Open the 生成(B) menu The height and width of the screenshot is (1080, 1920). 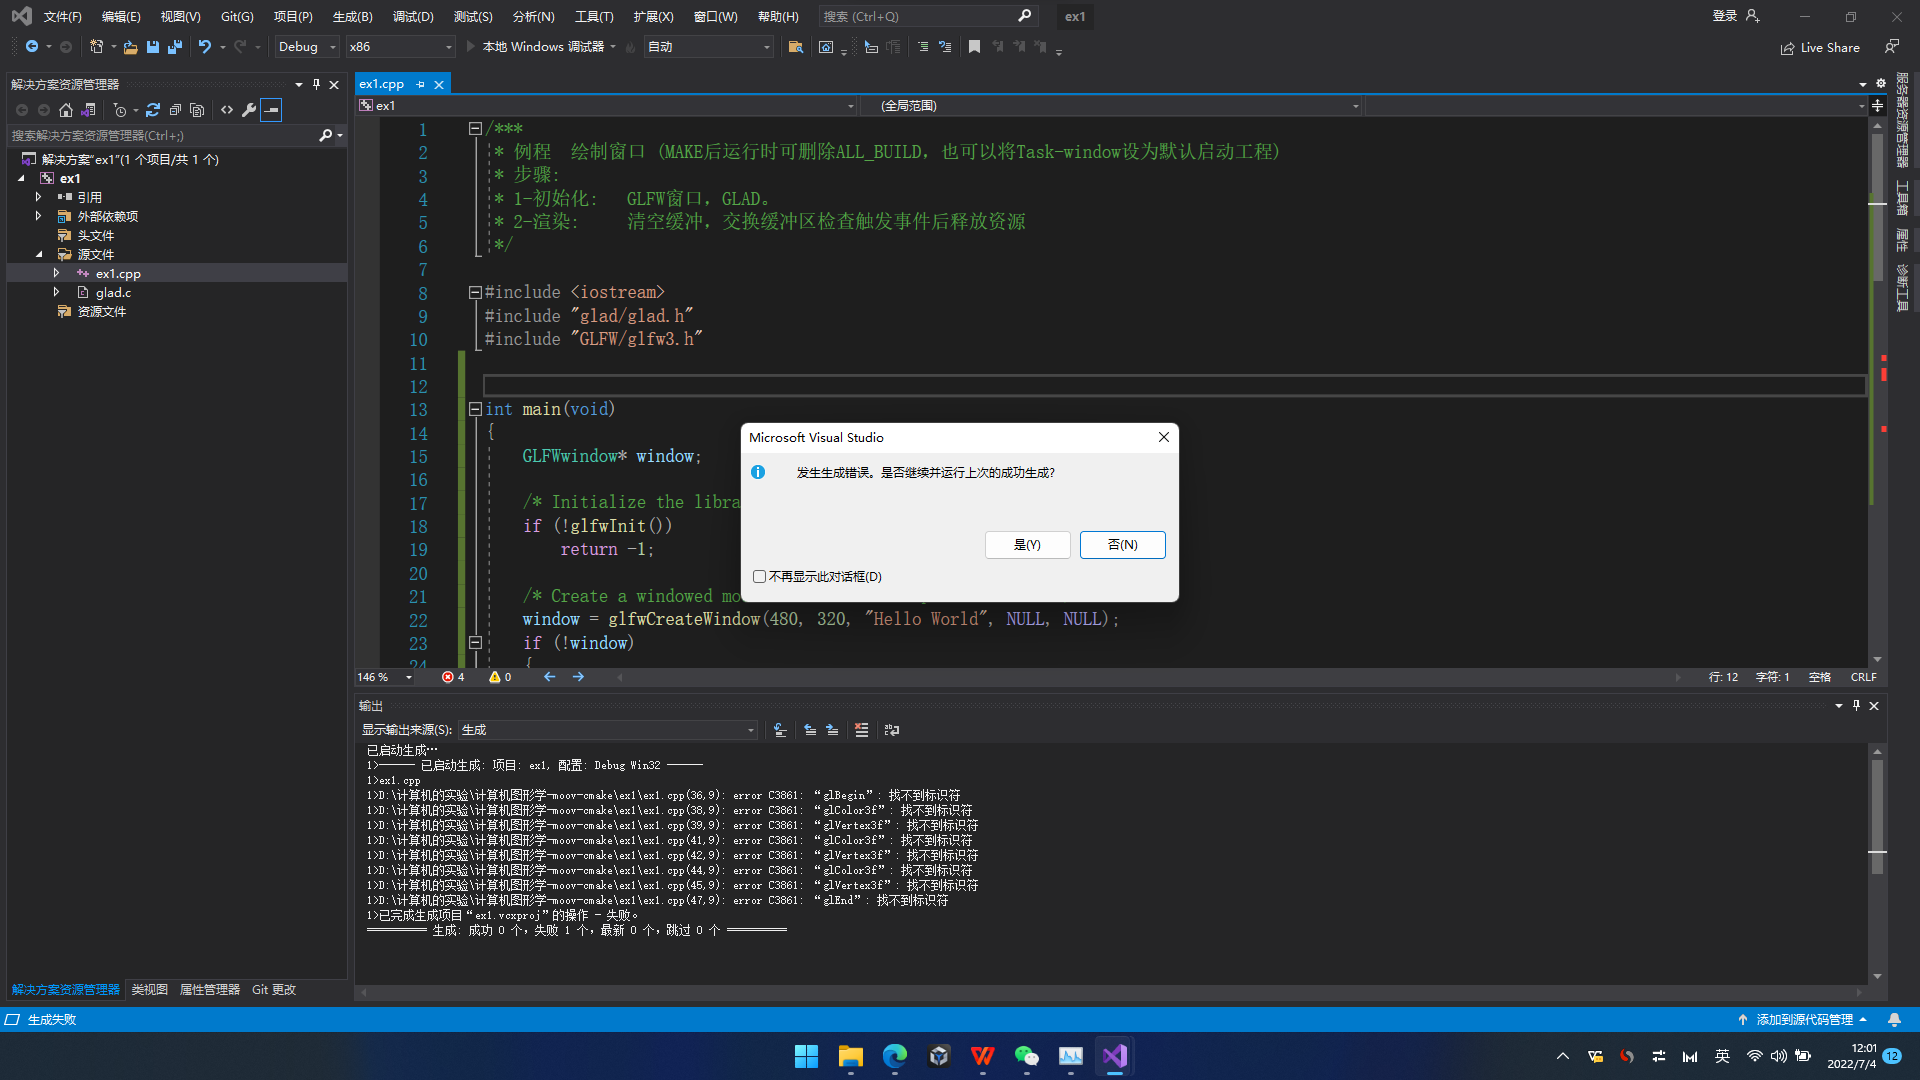[352, 16]
